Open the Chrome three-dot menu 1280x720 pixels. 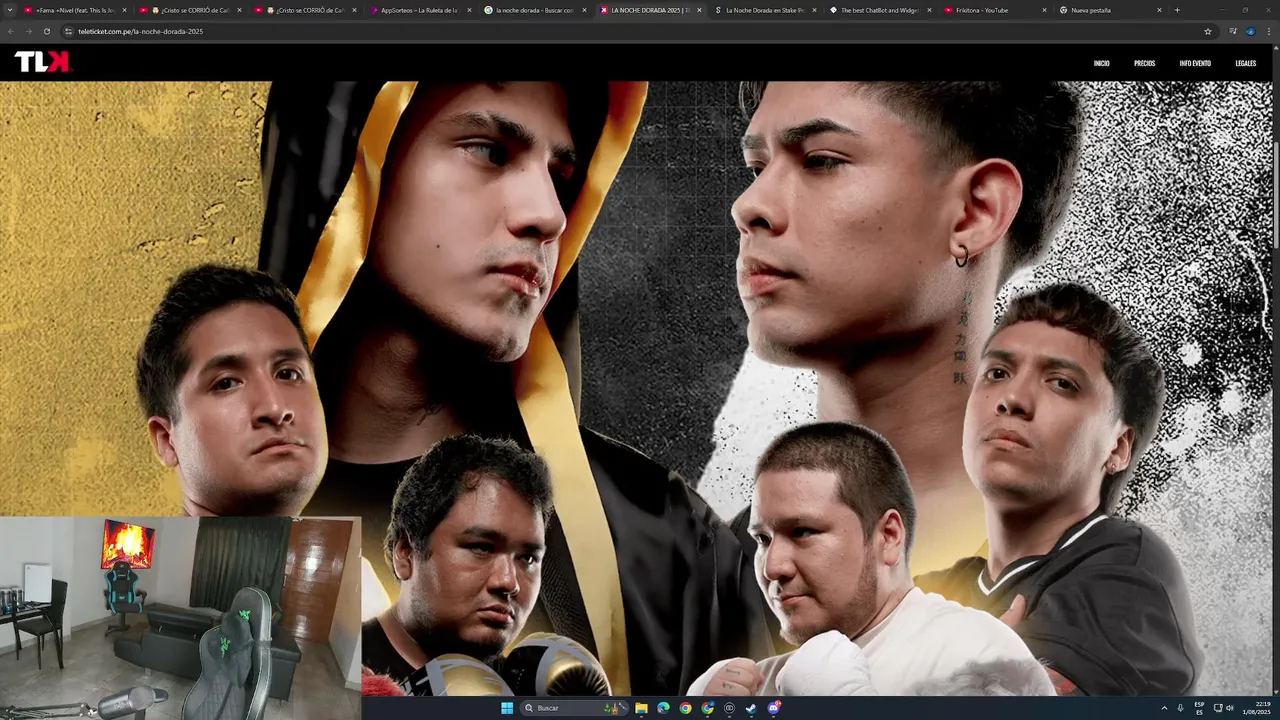(x=1269, y=31)
